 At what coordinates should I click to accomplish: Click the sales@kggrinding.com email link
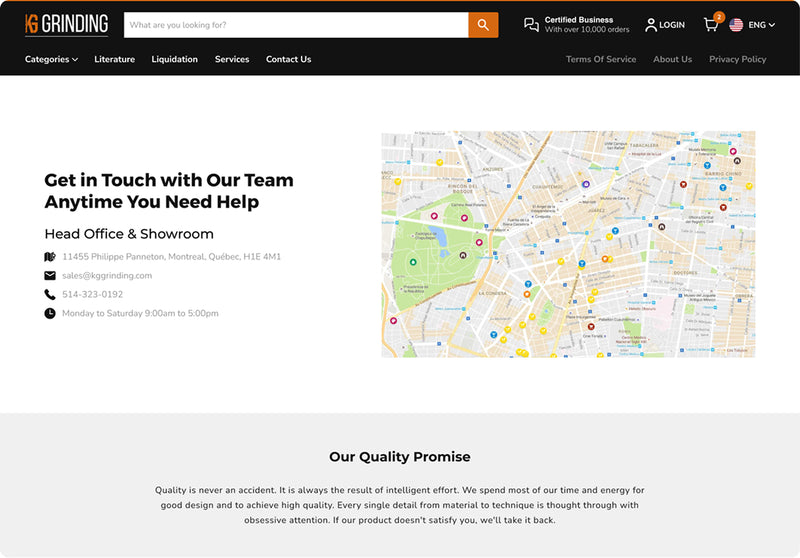click(x=107, y=276)
